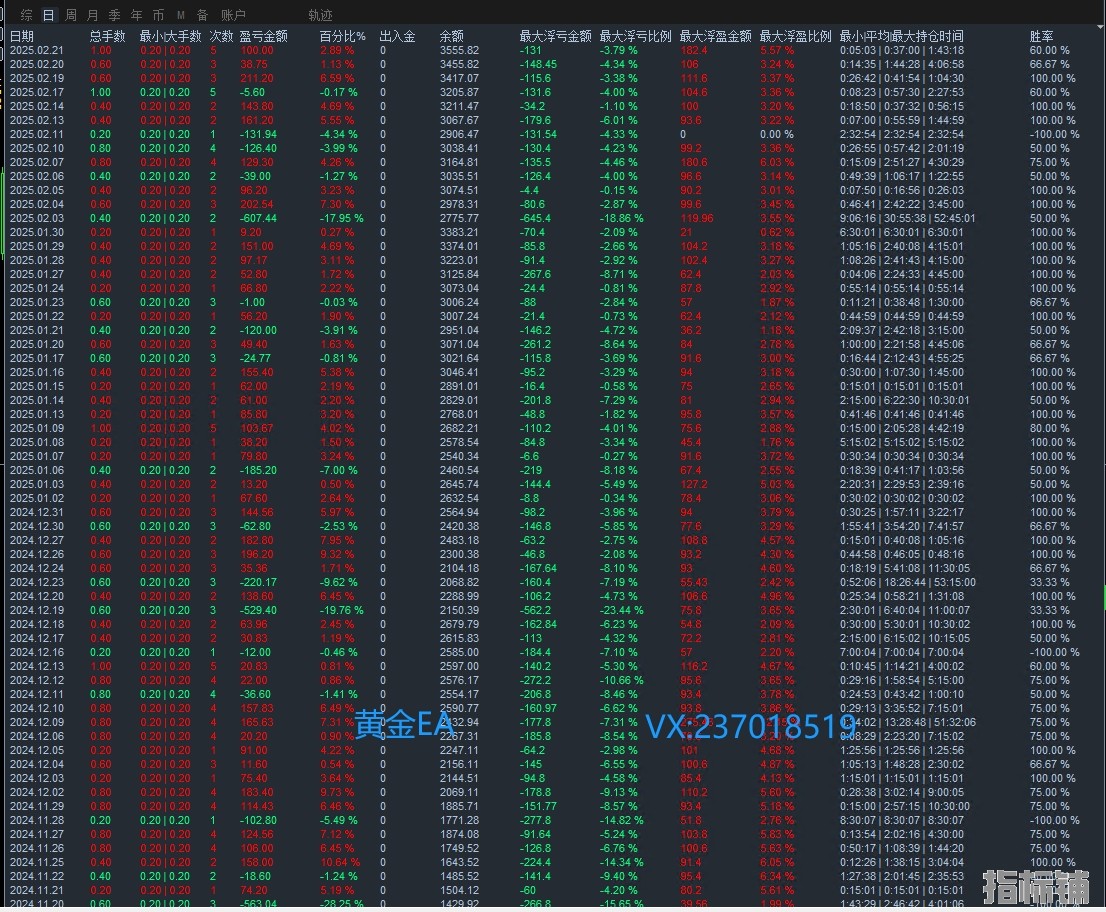
Task: Click the profit value -220.17
Action: coord(258,582)
